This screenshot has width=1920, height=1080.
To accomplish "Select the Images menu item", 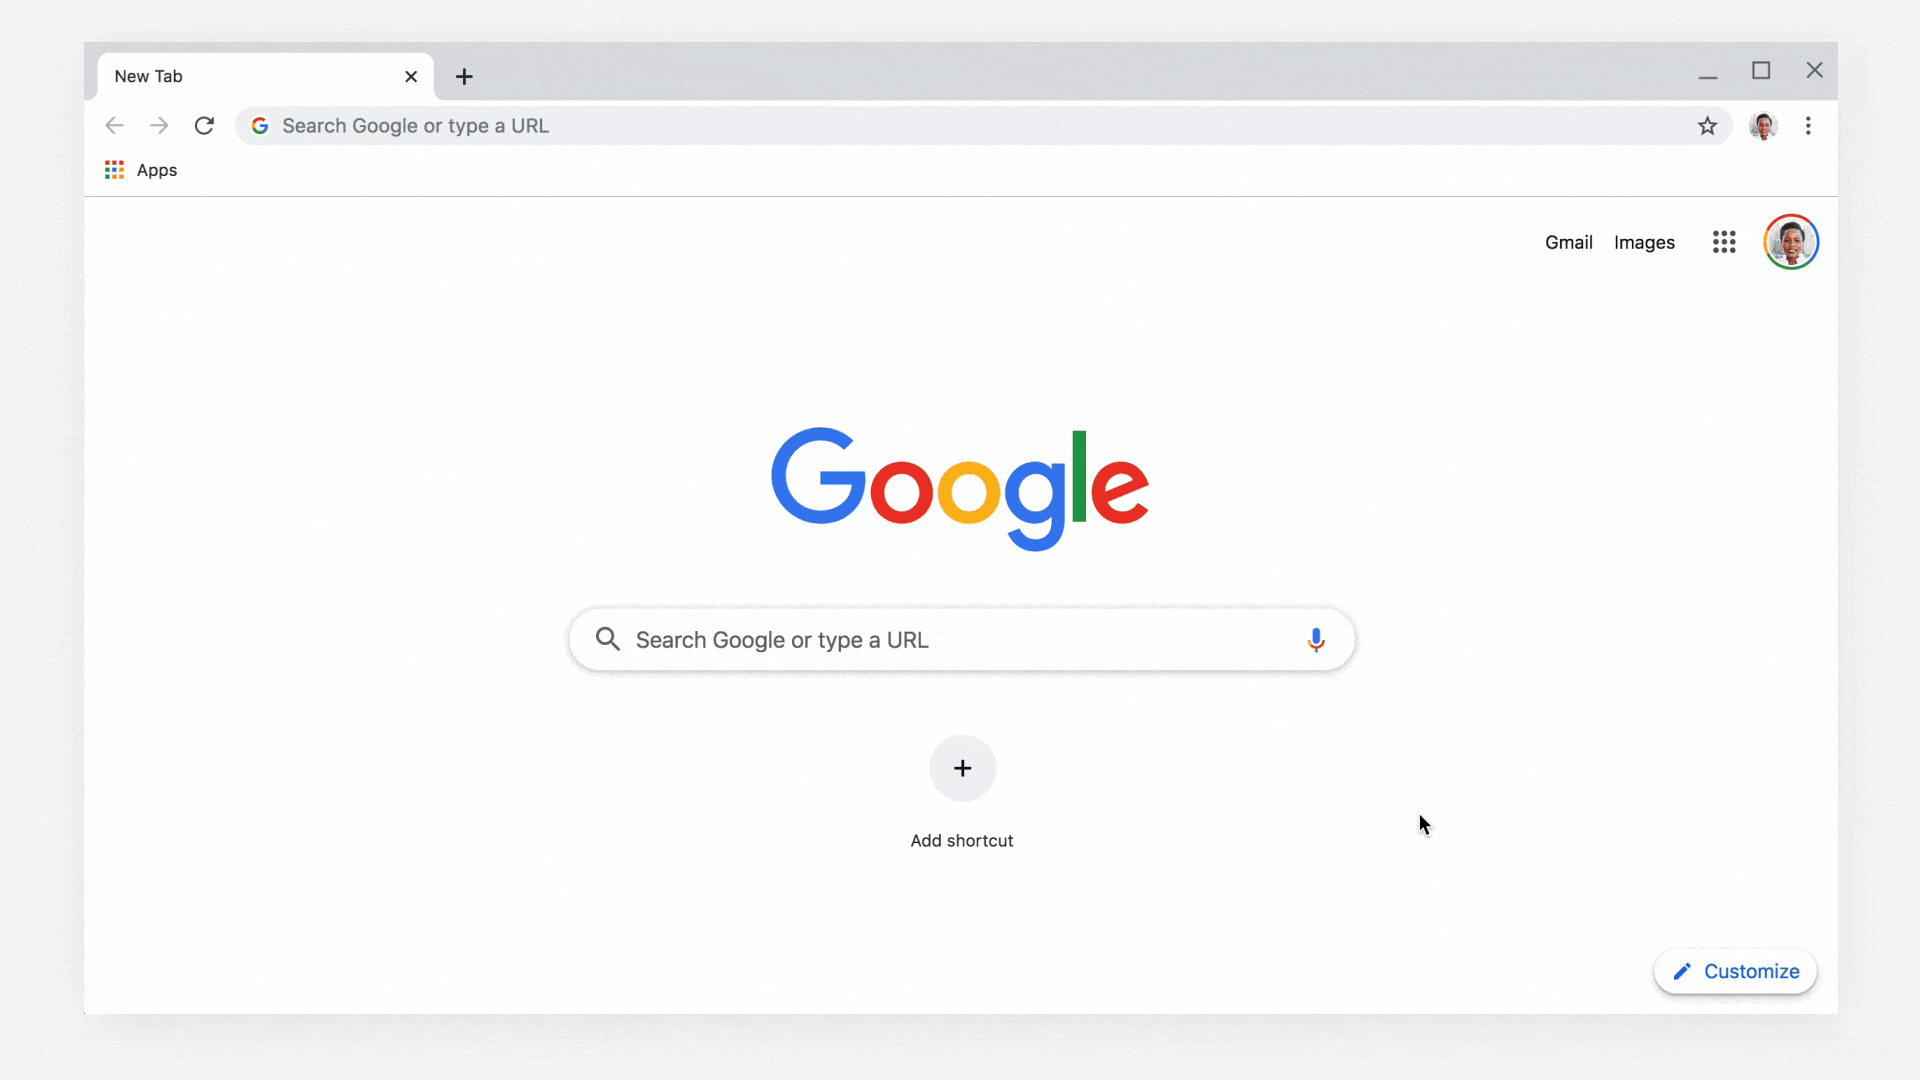I will coord(1644,243).
